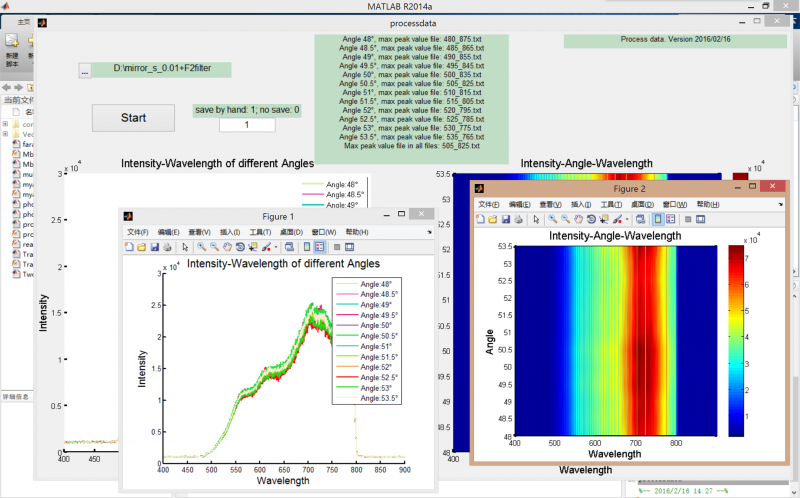Select the Zoom Out tool in Figure 2

pos(565,218)
